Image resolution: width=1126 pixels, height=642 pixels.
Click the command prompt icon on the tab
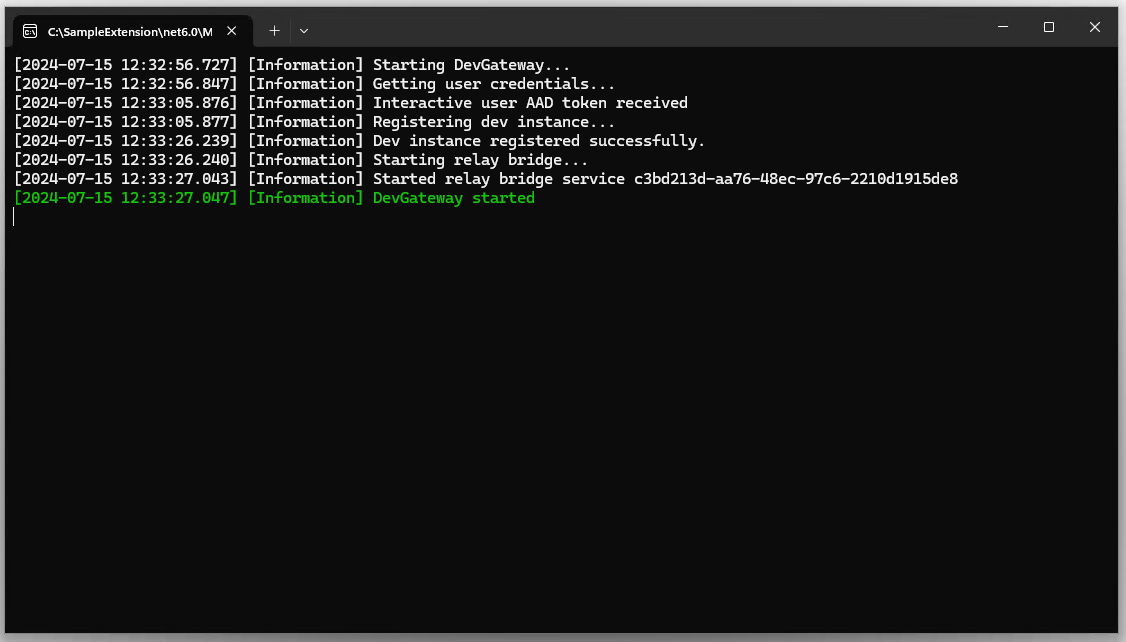tap(29, 31)
